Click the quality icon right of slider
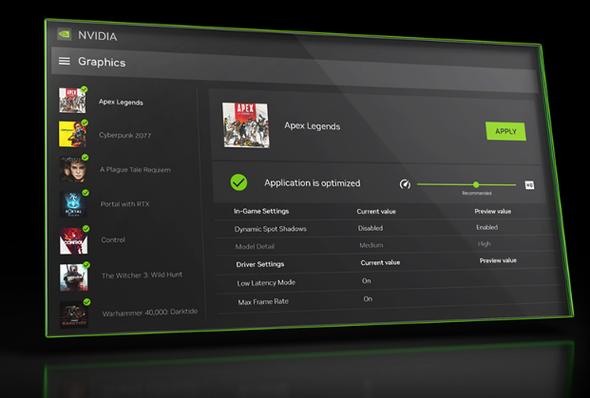 529,185
